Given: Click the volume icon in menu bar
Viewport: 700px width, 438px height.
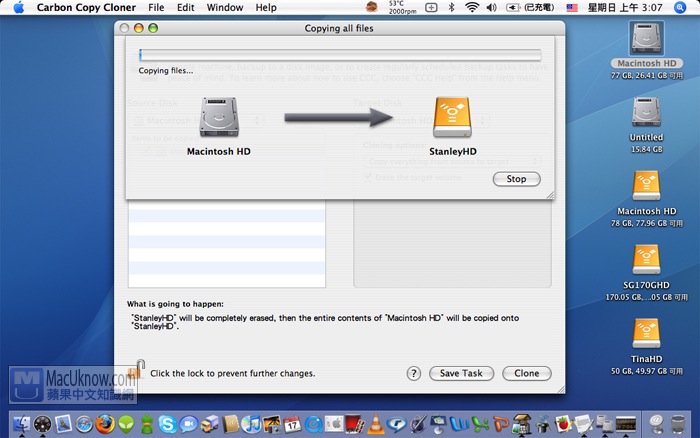Looking at the screenshot, I should tap(492, 8).
